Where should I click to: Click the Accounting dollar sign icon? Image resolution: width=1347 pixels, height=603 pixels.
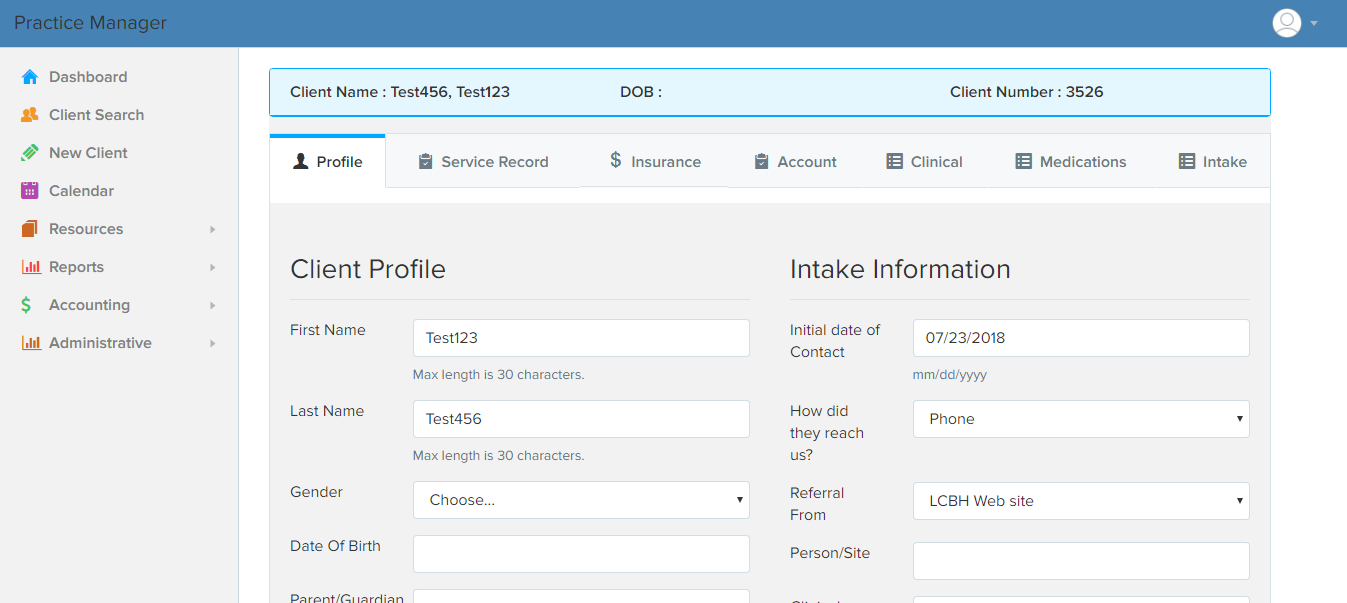point(27,305)
